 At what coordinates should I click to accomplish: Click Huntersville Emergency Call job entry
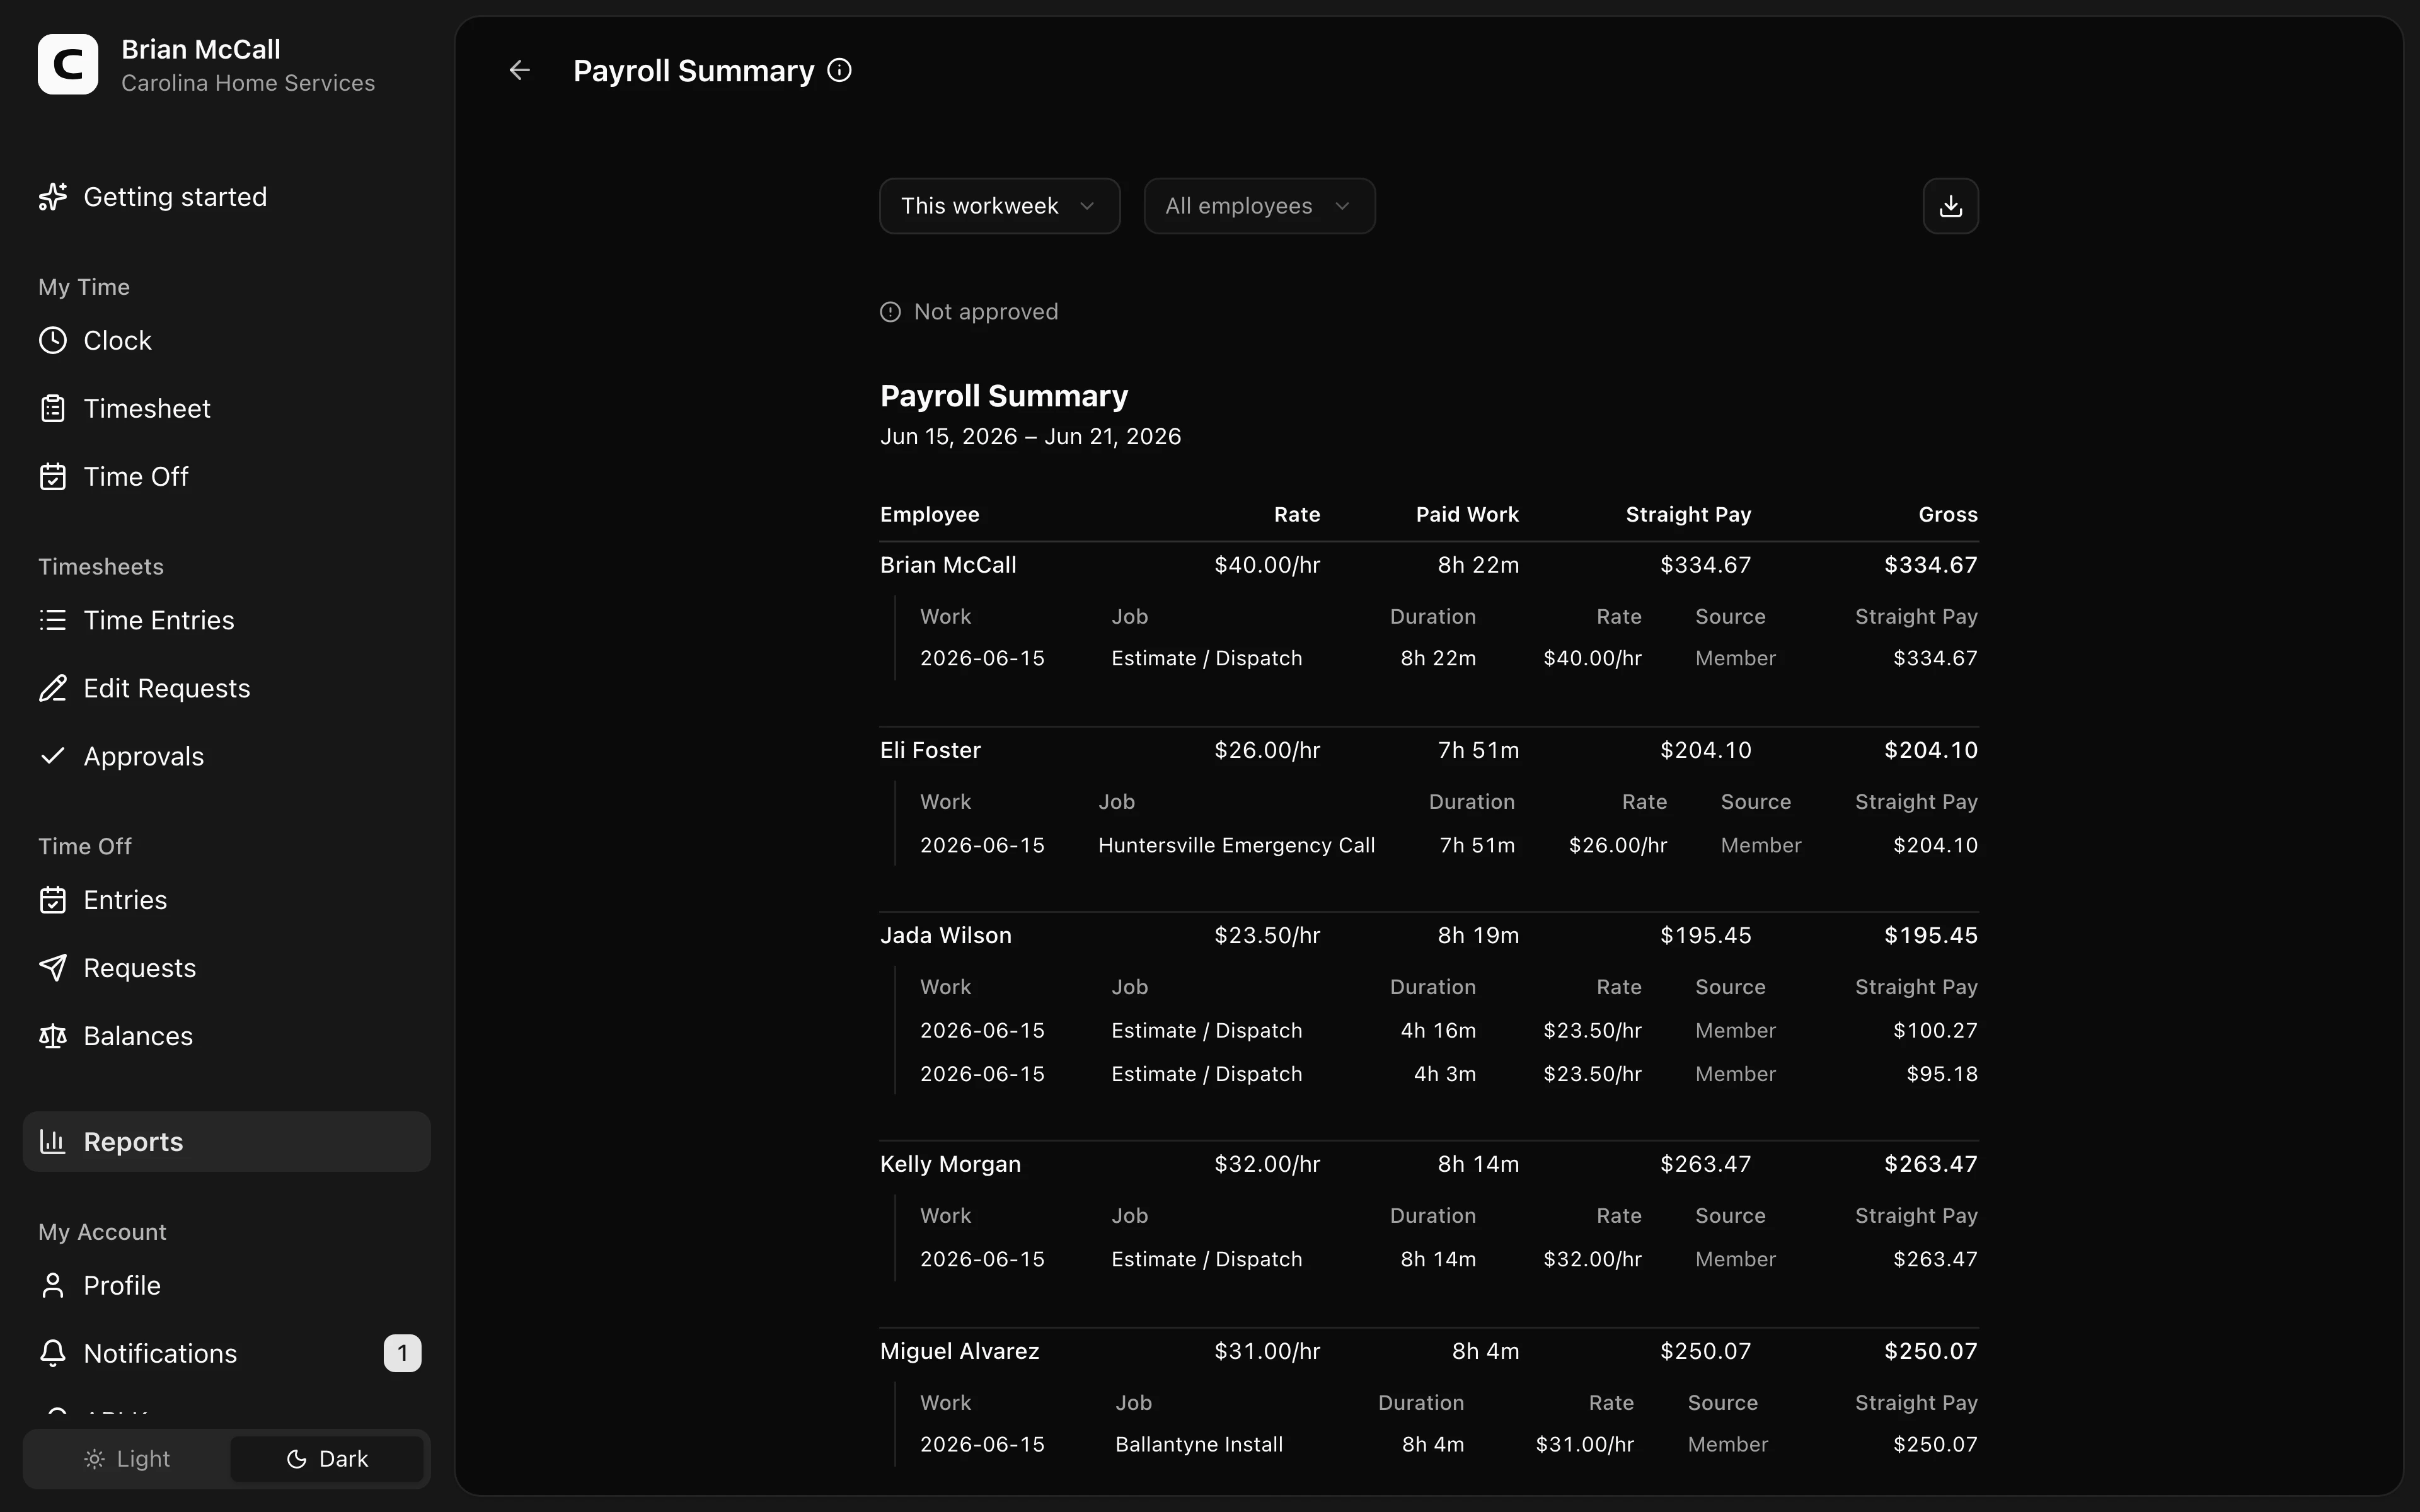click(x=1237, y=845)
